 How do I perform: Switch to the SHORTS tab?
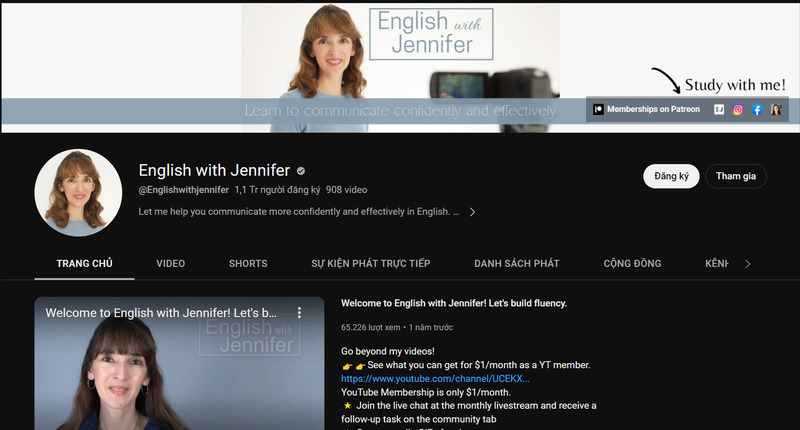click(x=248, y=263)
